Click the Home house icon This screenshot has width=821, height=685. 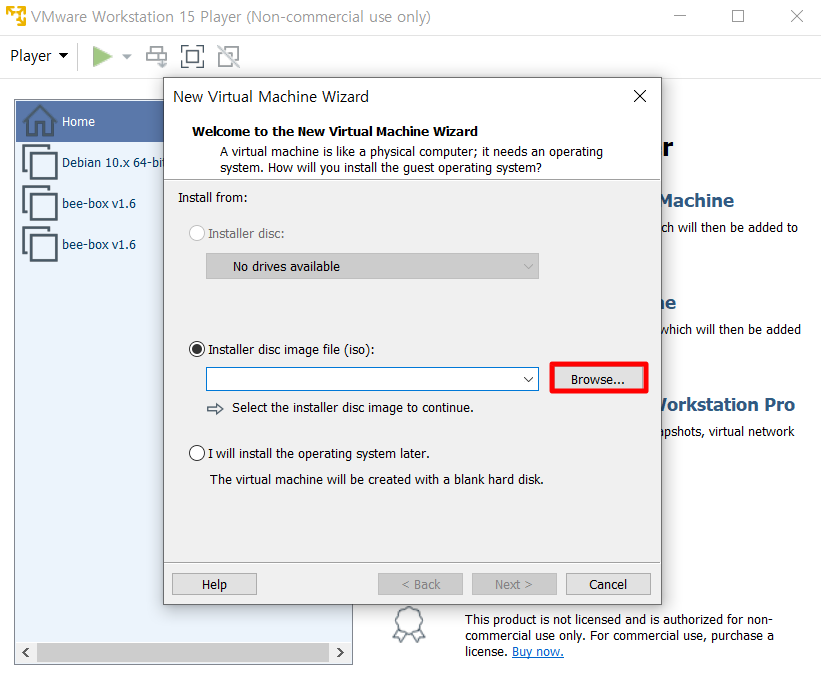coord(39,120)
